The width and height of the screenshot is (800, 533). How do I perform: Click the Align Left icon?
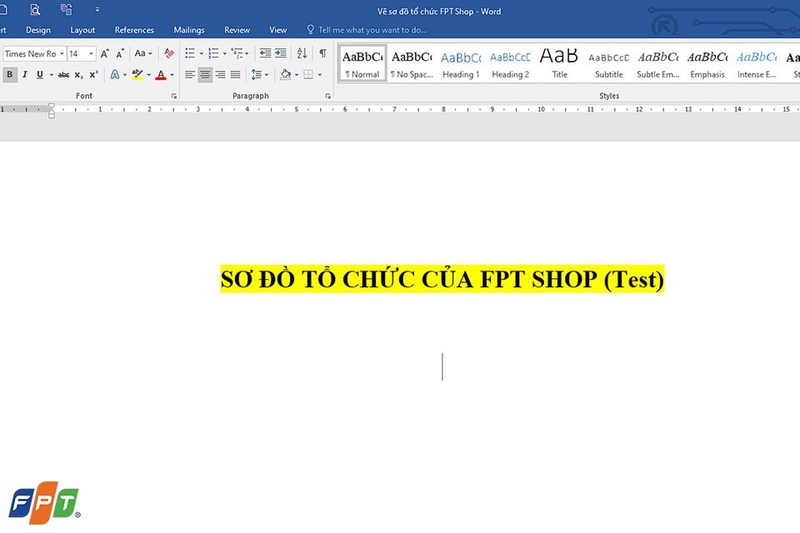(x=190, y=75)
